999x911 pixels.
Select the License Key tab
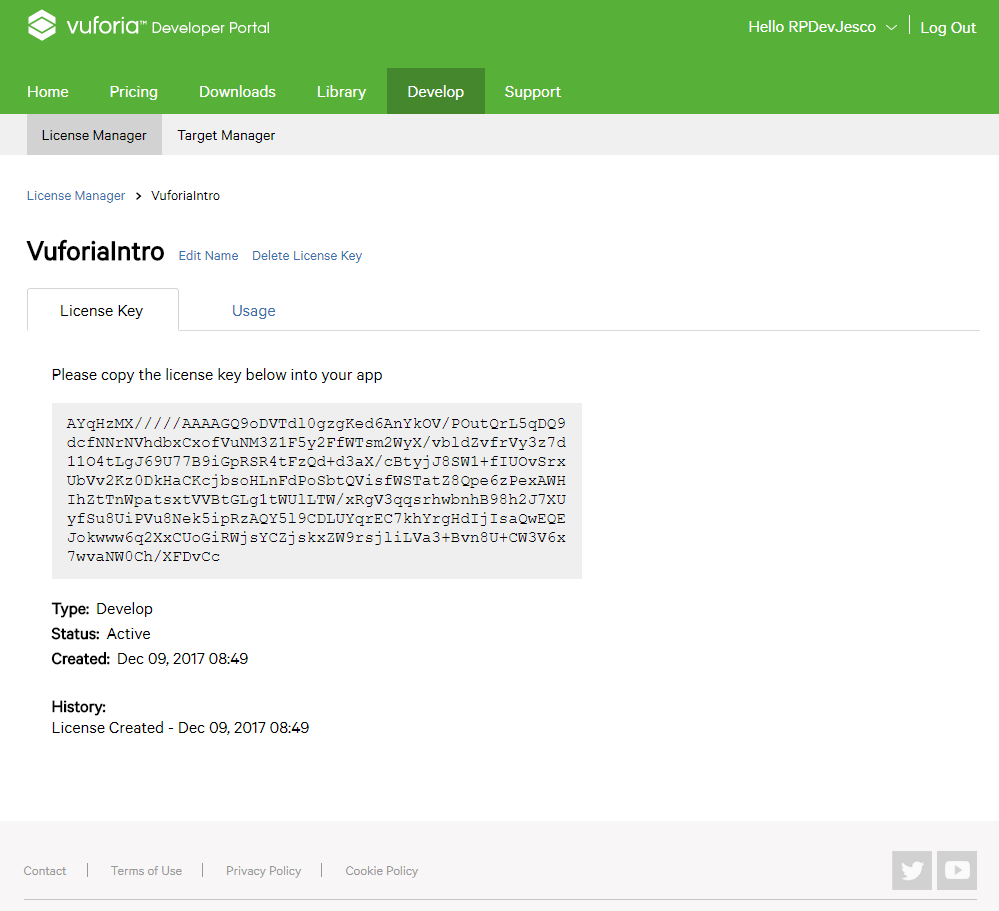[x=102, y=310]
